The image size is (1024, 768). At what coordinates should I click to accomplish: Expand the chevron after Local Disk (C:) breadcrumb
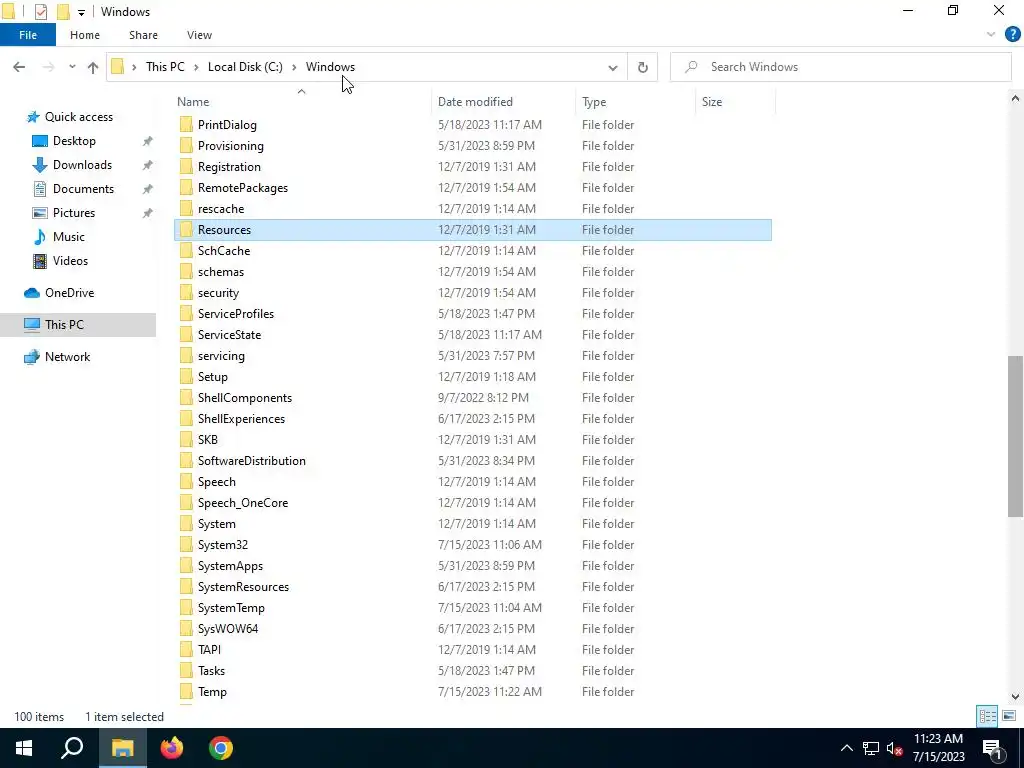pyautogui.click(x=295, y=67)
